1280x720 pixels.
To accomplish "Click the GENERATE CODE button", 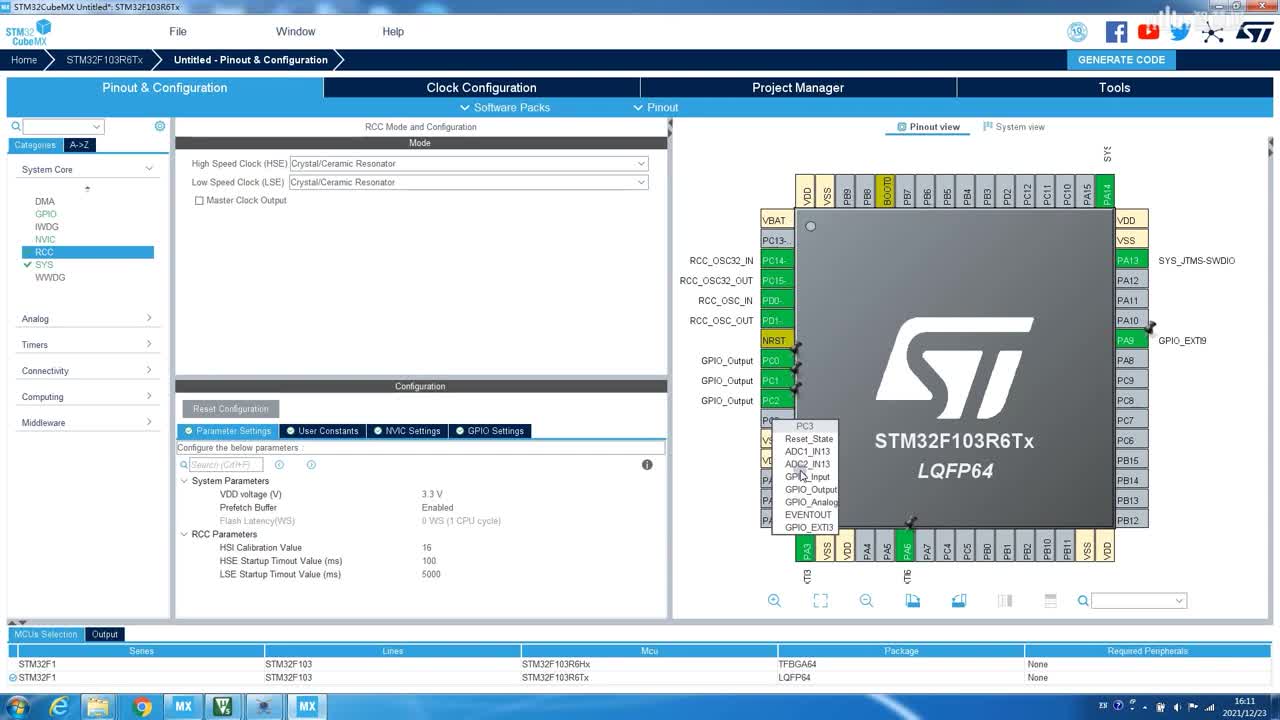I will pos(1121,60).
